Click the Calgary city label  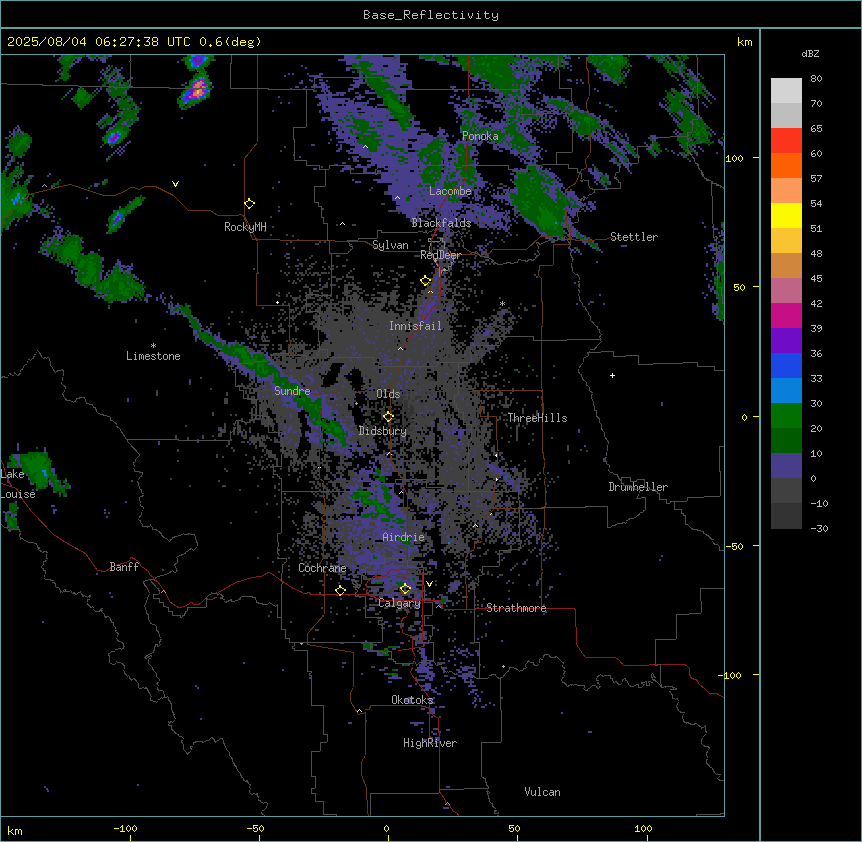coord(399,603)
